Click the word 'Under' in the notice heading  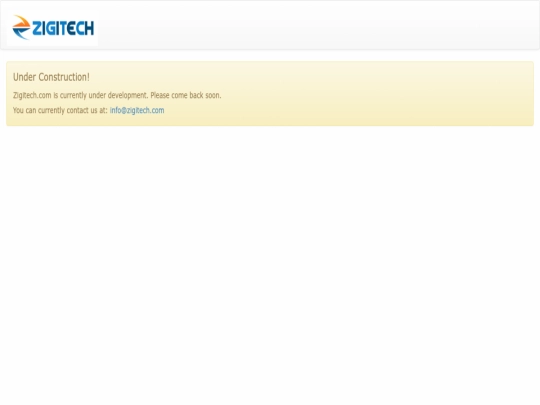coord(24,77)
